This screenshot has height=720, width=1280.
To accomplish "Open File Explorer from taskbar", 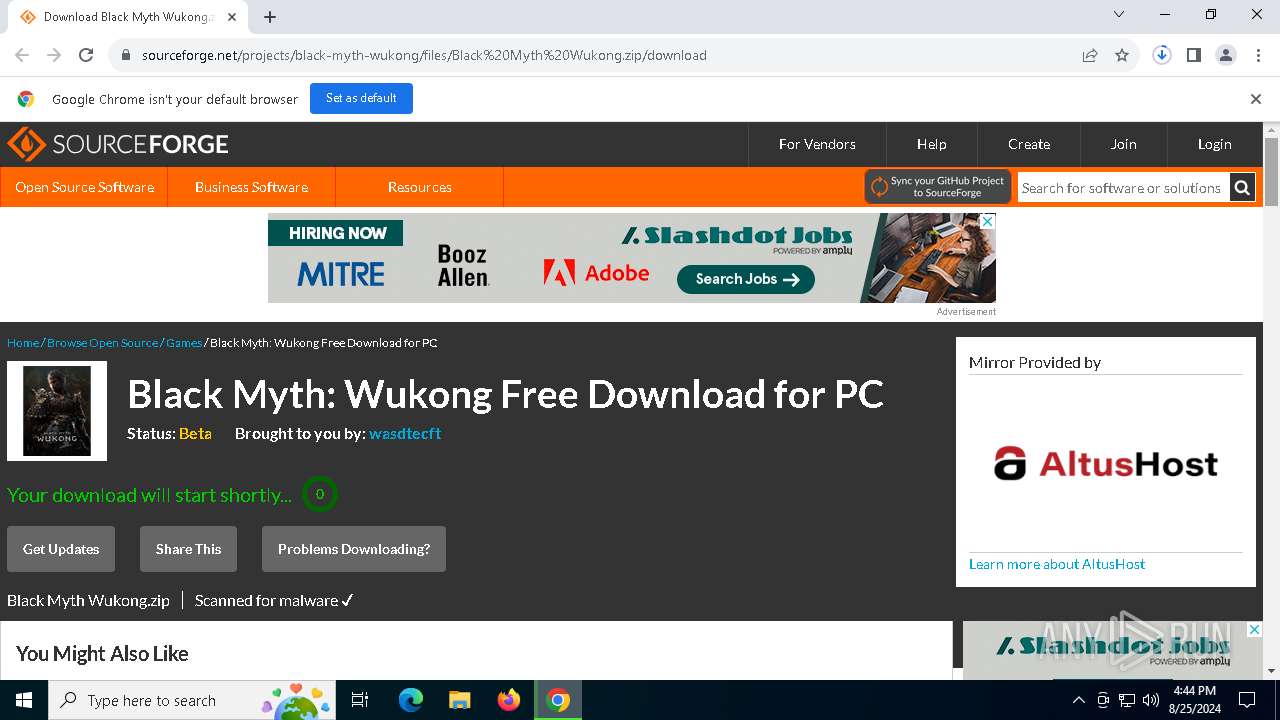I will click(459, 700).
